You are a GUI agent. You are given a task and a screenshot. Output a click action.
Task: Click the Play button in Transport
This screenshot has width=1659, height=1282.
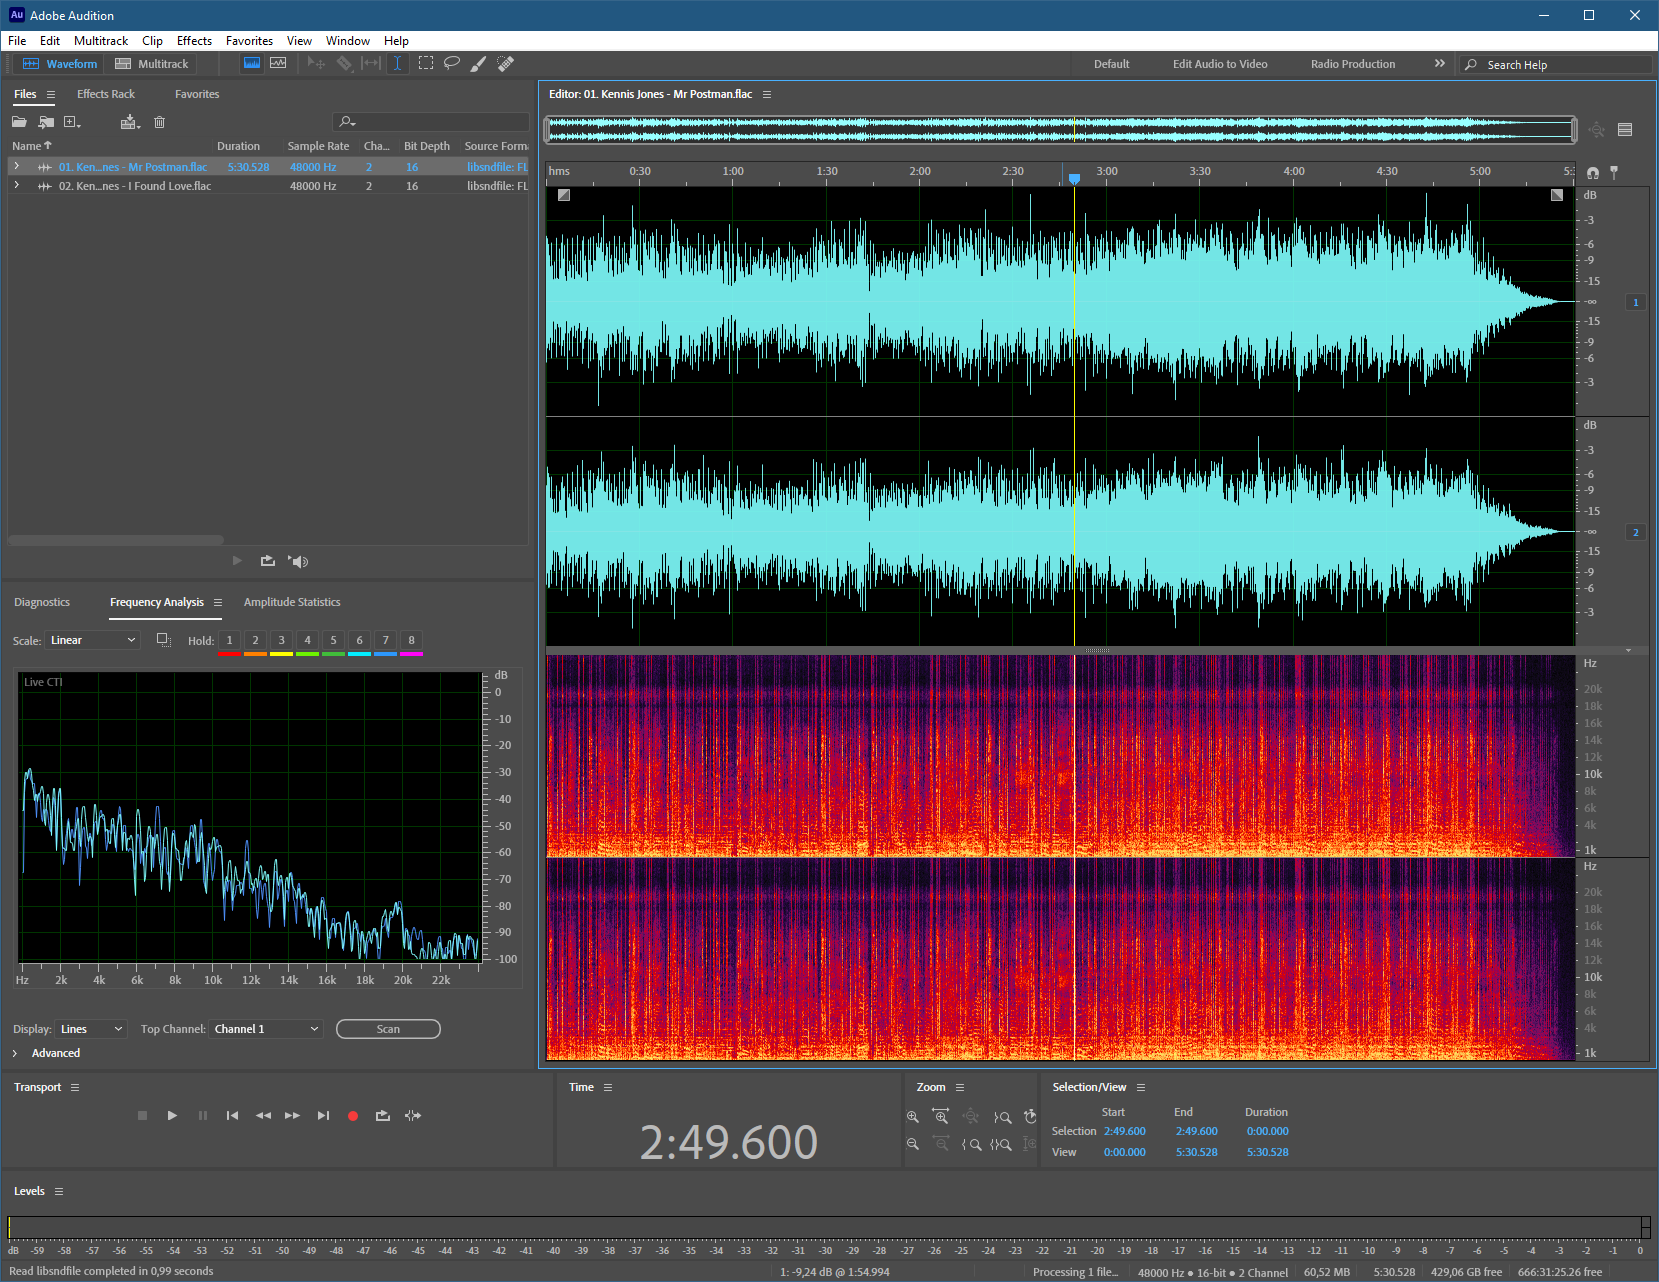[172, 1115]
